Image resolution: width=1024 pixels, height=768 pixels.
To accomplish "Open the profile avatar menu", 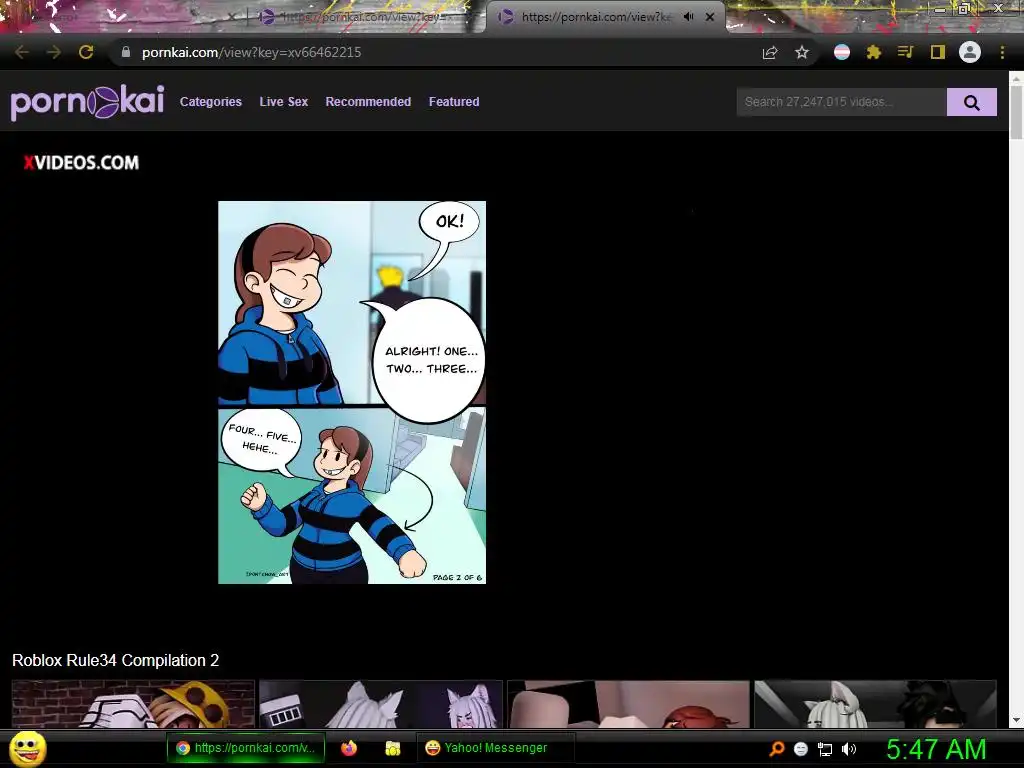I will (x=970, y=52).
